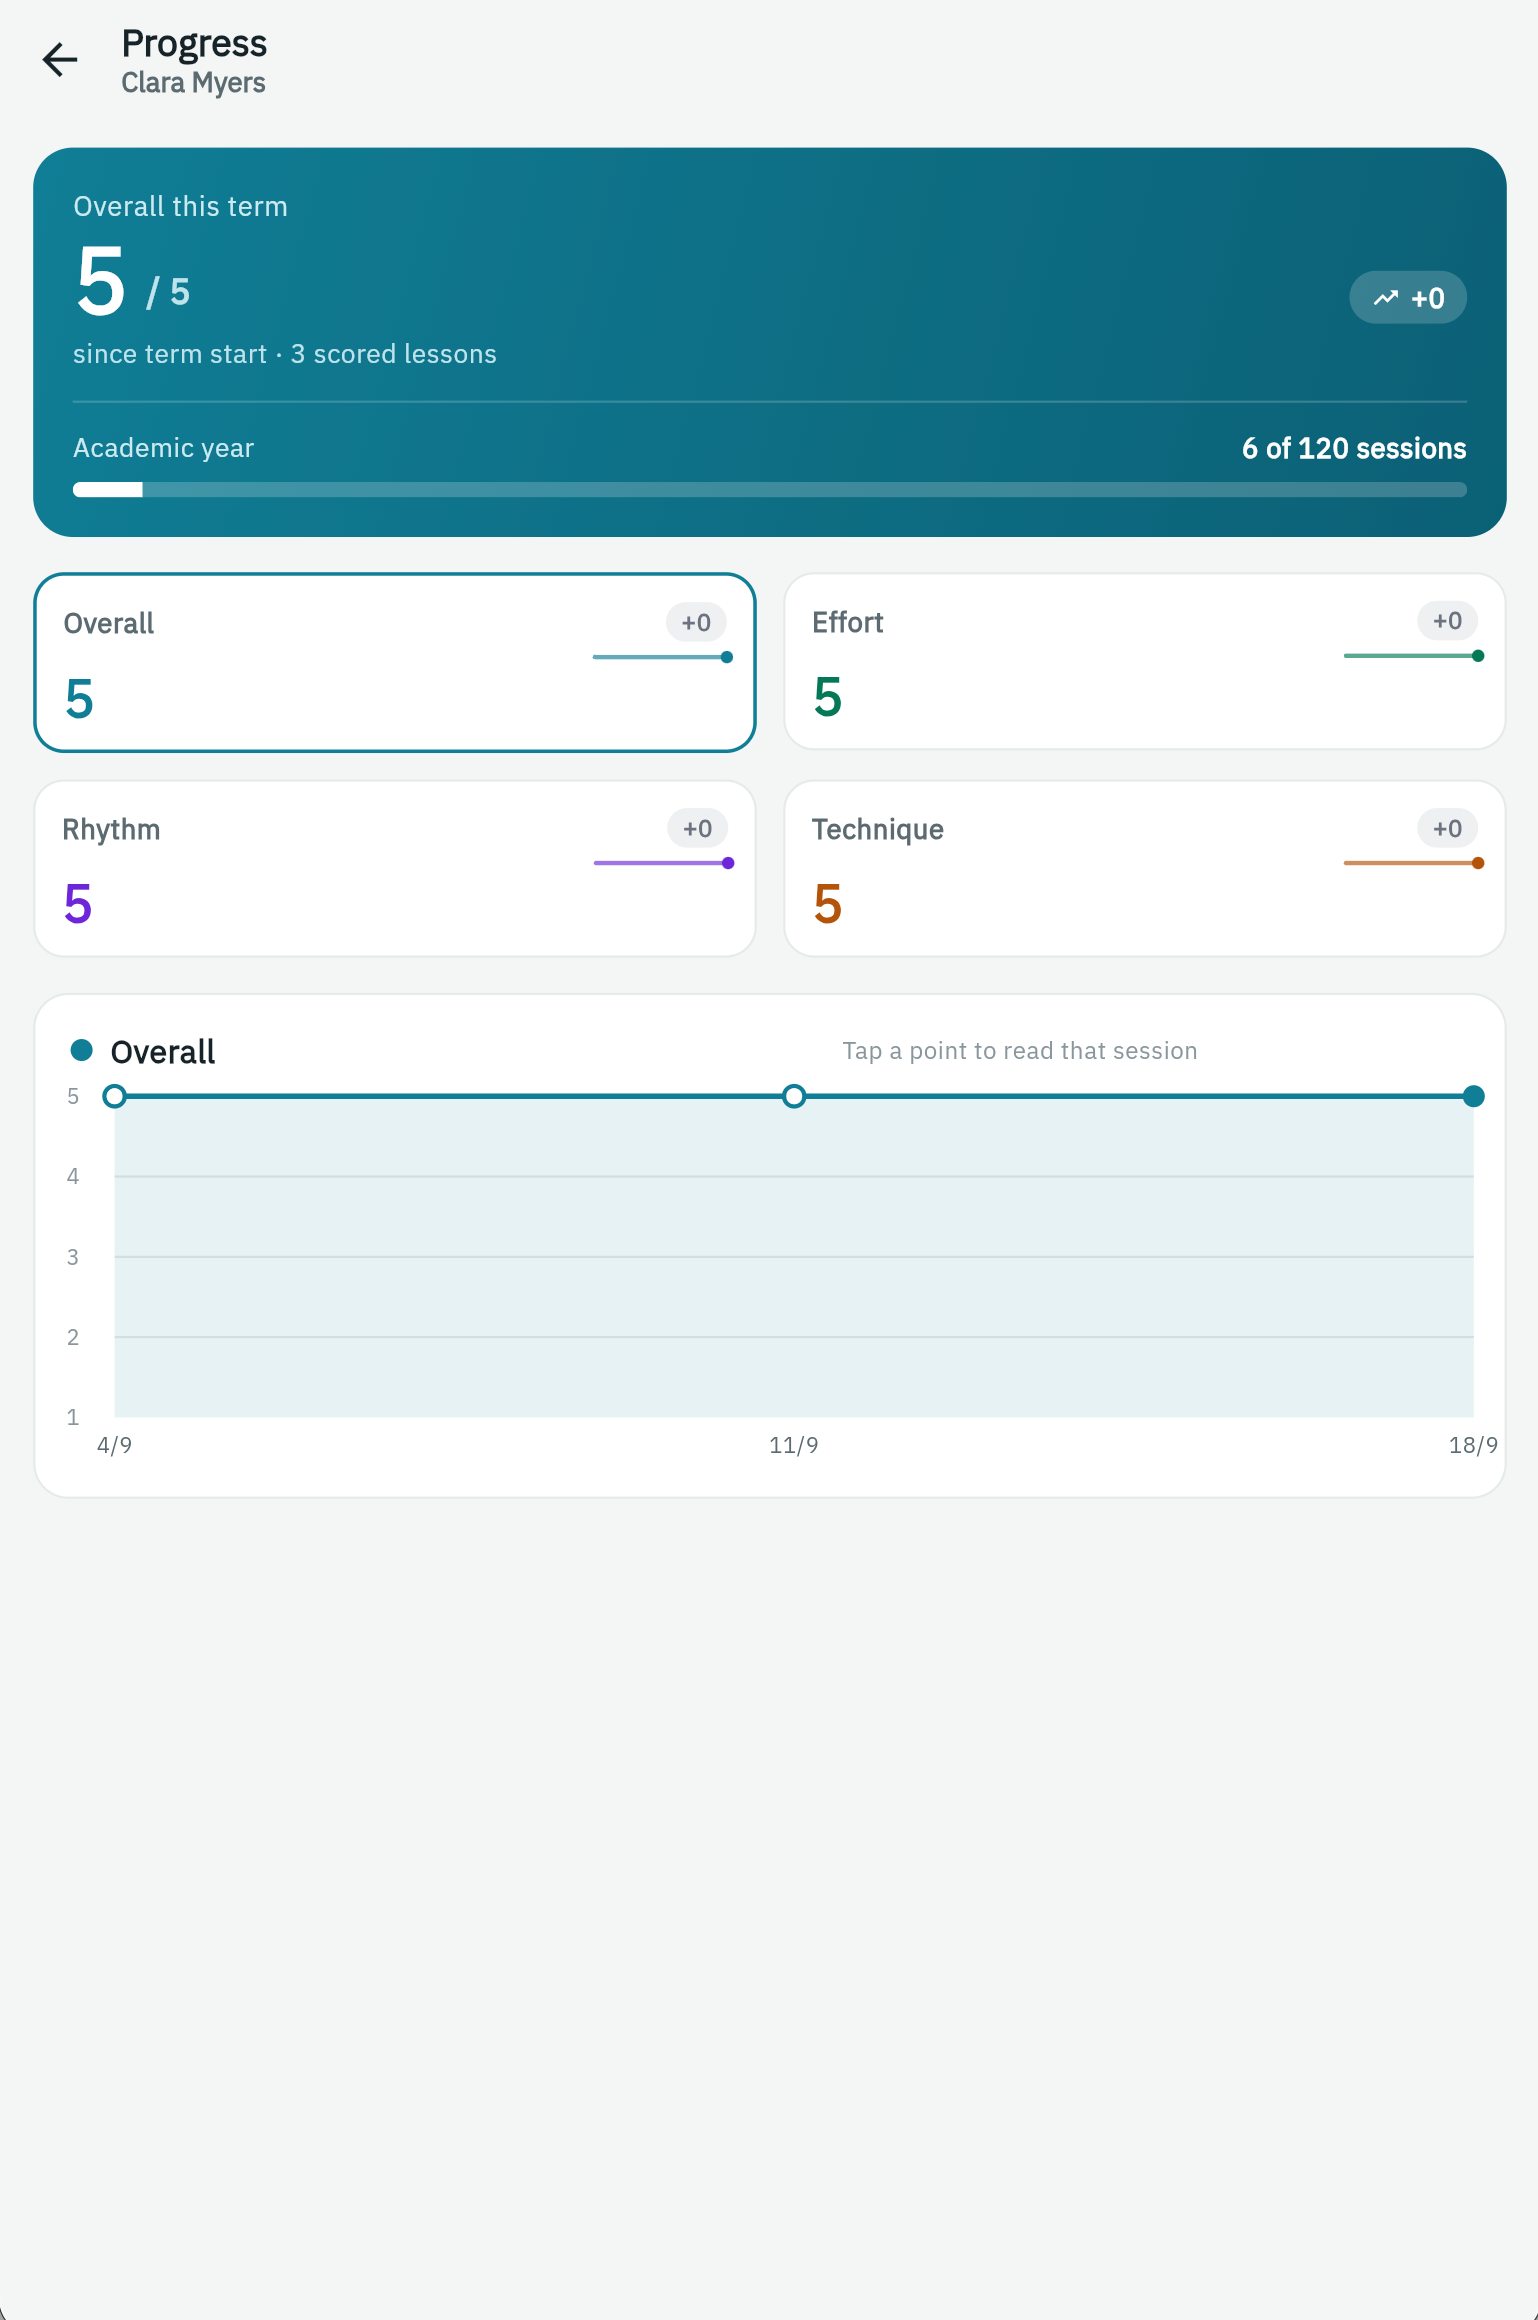Tap the 11/9 session point on chart
This screenshot has width=1538, height=2320.
pos(794,1096)
